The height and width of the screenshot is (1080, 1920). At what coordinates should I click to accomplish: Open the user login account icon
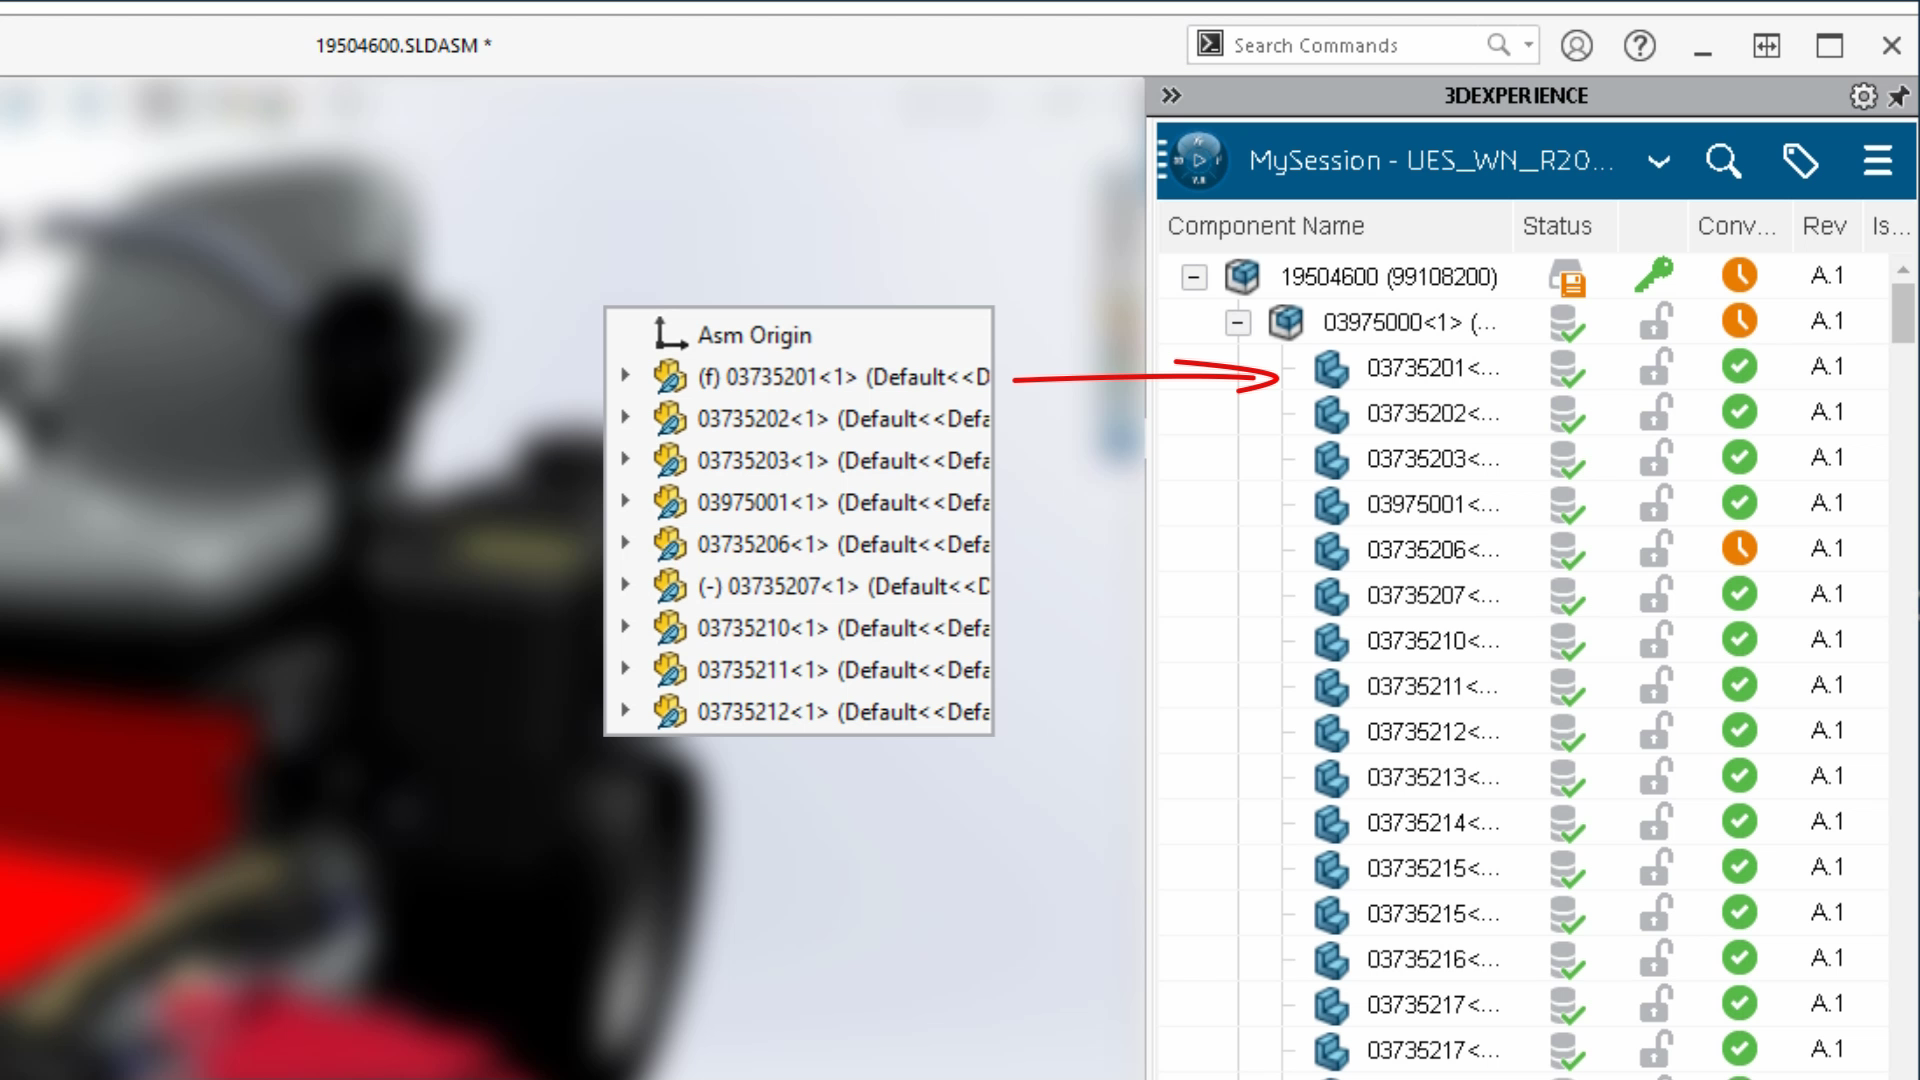1576,46
